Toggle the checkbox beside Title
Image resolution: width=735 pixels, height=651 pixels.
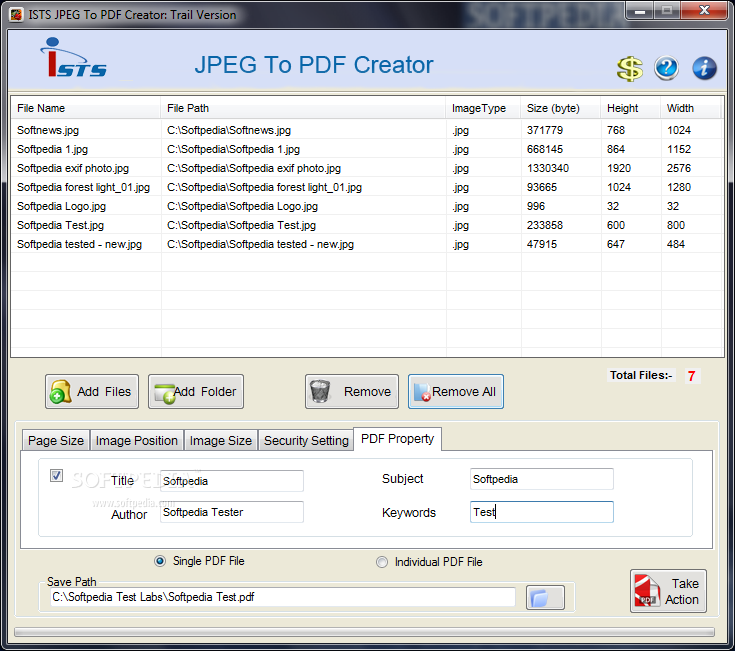point(56,476)
